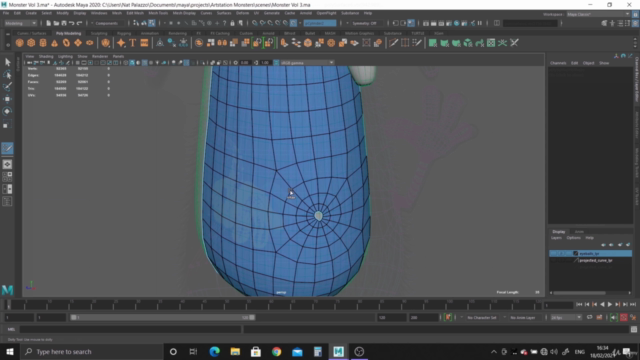Toggle Modeling Toolkit panel icon
Image resolution: width=640 pixels, height=360 pixels.
[604, 23]
